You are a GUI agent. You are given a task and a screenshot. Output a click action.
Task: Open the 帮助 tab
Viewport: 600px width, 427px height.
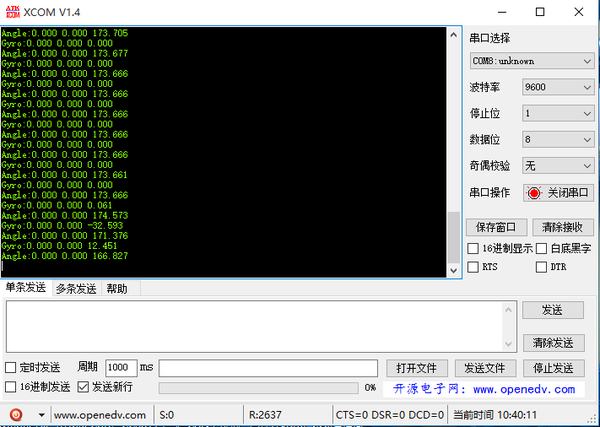(x=117, y=289)
